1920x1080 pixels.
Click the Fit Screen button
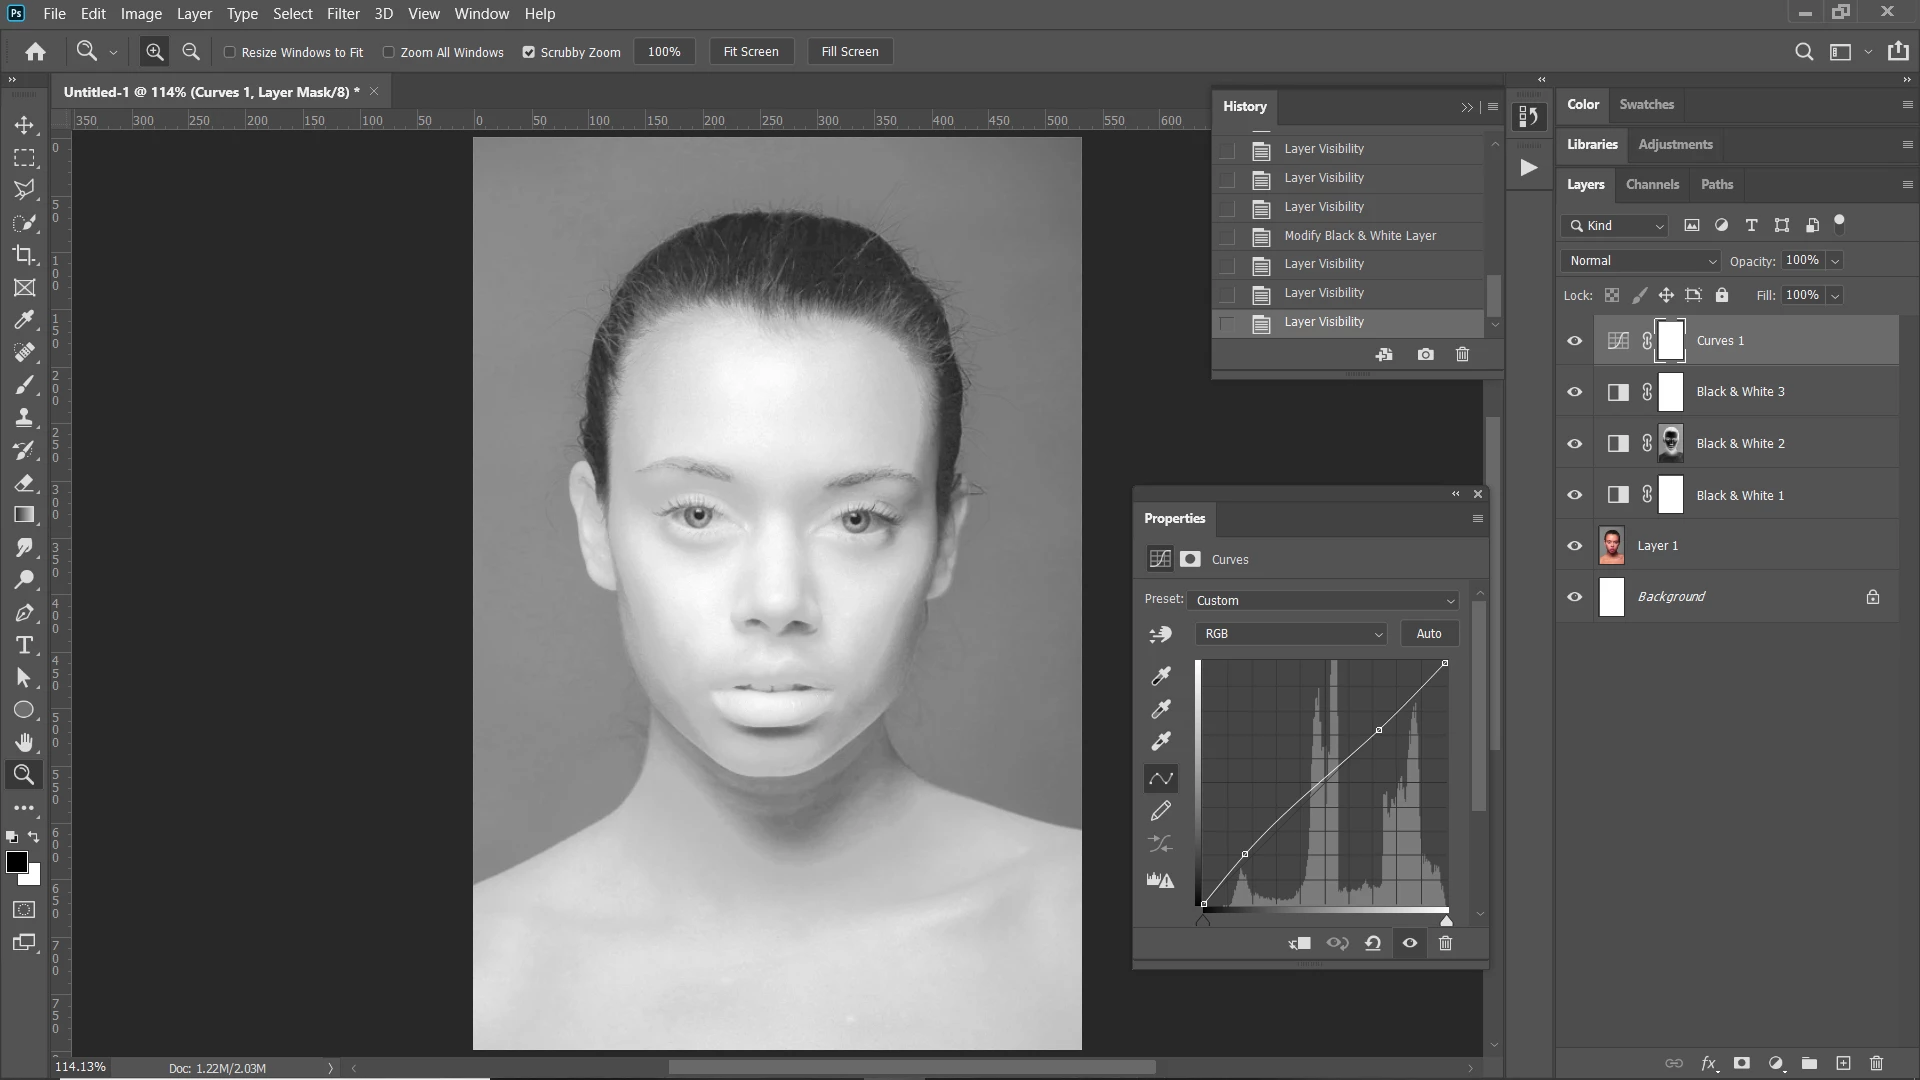pyautogui.click(x=751, y=52)
